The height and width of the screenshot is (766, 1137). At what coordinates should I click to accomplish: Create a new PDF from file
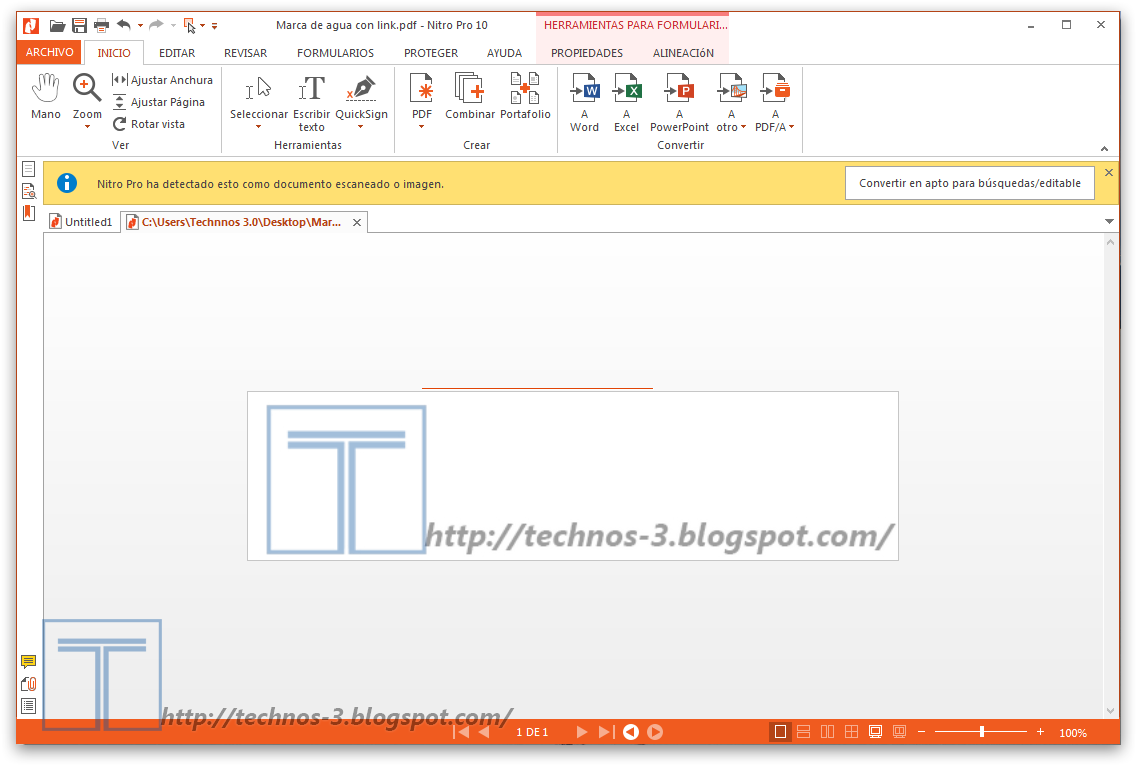tap(421, 96)
